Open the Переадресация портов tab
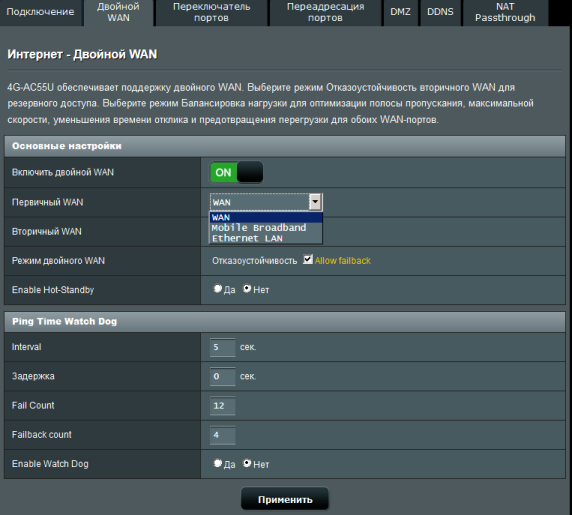The height and width of the screenshot is (515, 572). (x=325, y=13)
